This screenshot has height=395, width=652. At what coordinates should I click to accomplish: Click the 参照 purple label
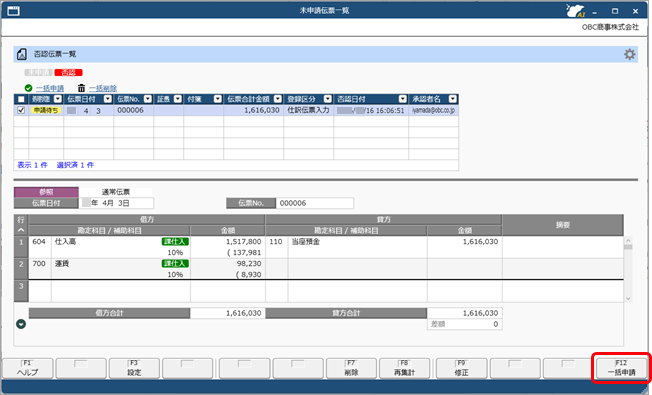[x=46, y=192]
